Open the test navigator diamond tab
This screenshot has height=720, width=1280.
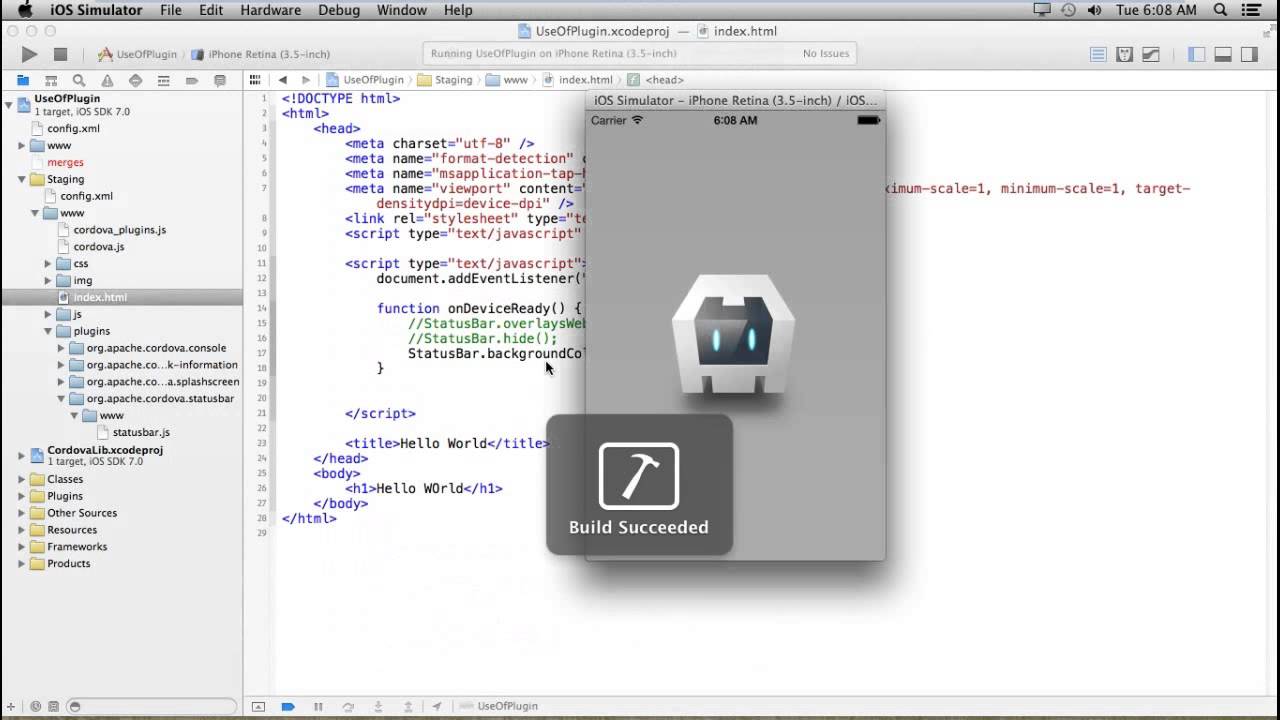[x=135, y=80]
